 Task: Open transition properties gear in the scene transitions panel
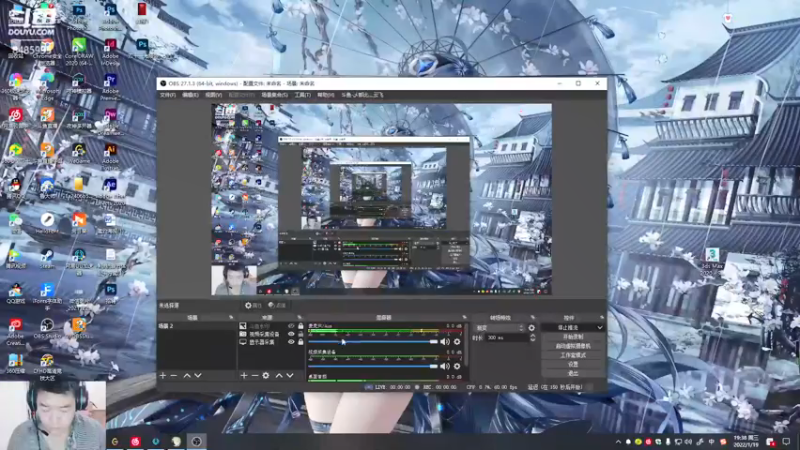click(532, 328)
